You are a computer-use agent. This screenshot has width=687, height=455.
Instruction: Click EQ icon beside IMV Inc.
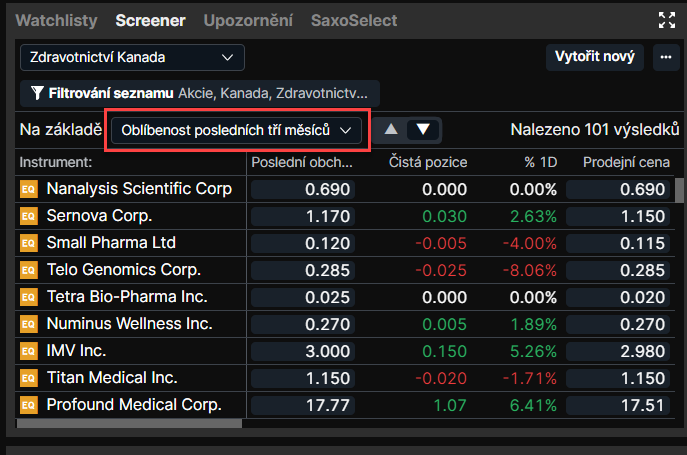click(x=29, y=351)
